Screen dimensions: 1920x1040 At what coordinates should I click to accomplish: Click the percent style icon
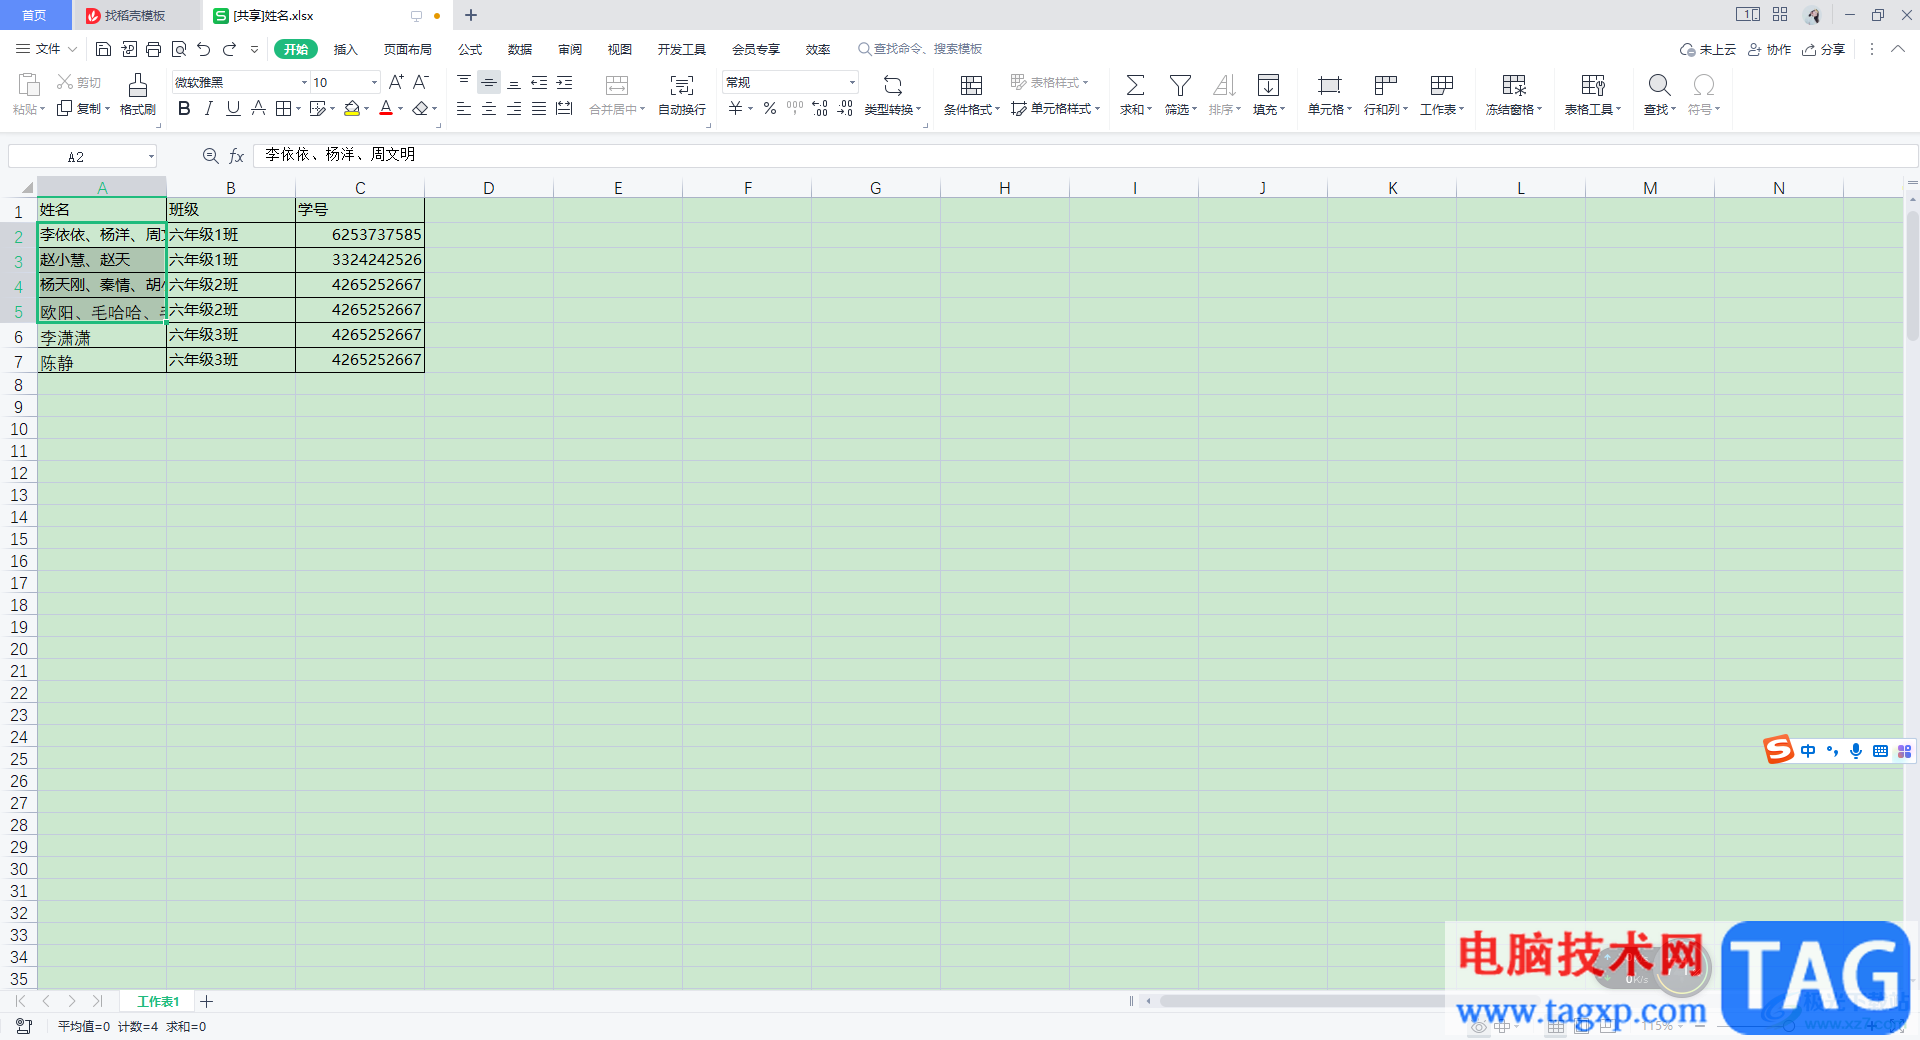pyautogui.click(x=770, y=108)
